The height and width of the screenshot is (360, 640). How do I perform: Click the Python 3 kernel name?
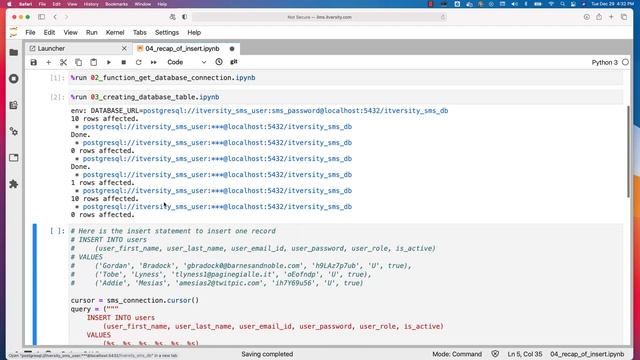(x=604, y=62)
